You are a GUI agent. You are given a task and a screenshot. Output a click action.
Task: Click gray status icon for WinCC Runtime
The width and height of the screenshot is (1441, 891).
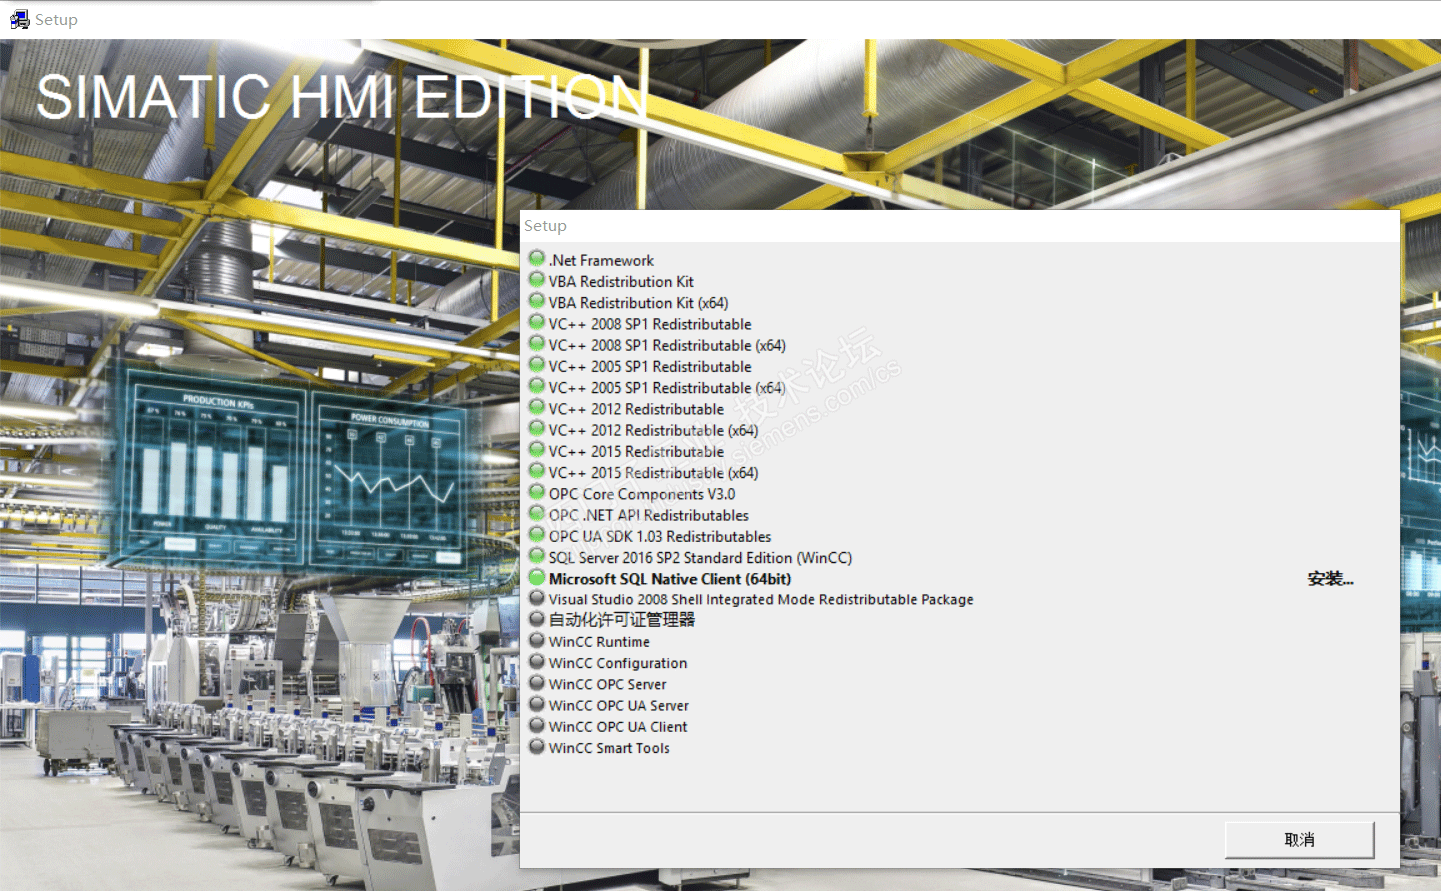pos(537,640)
